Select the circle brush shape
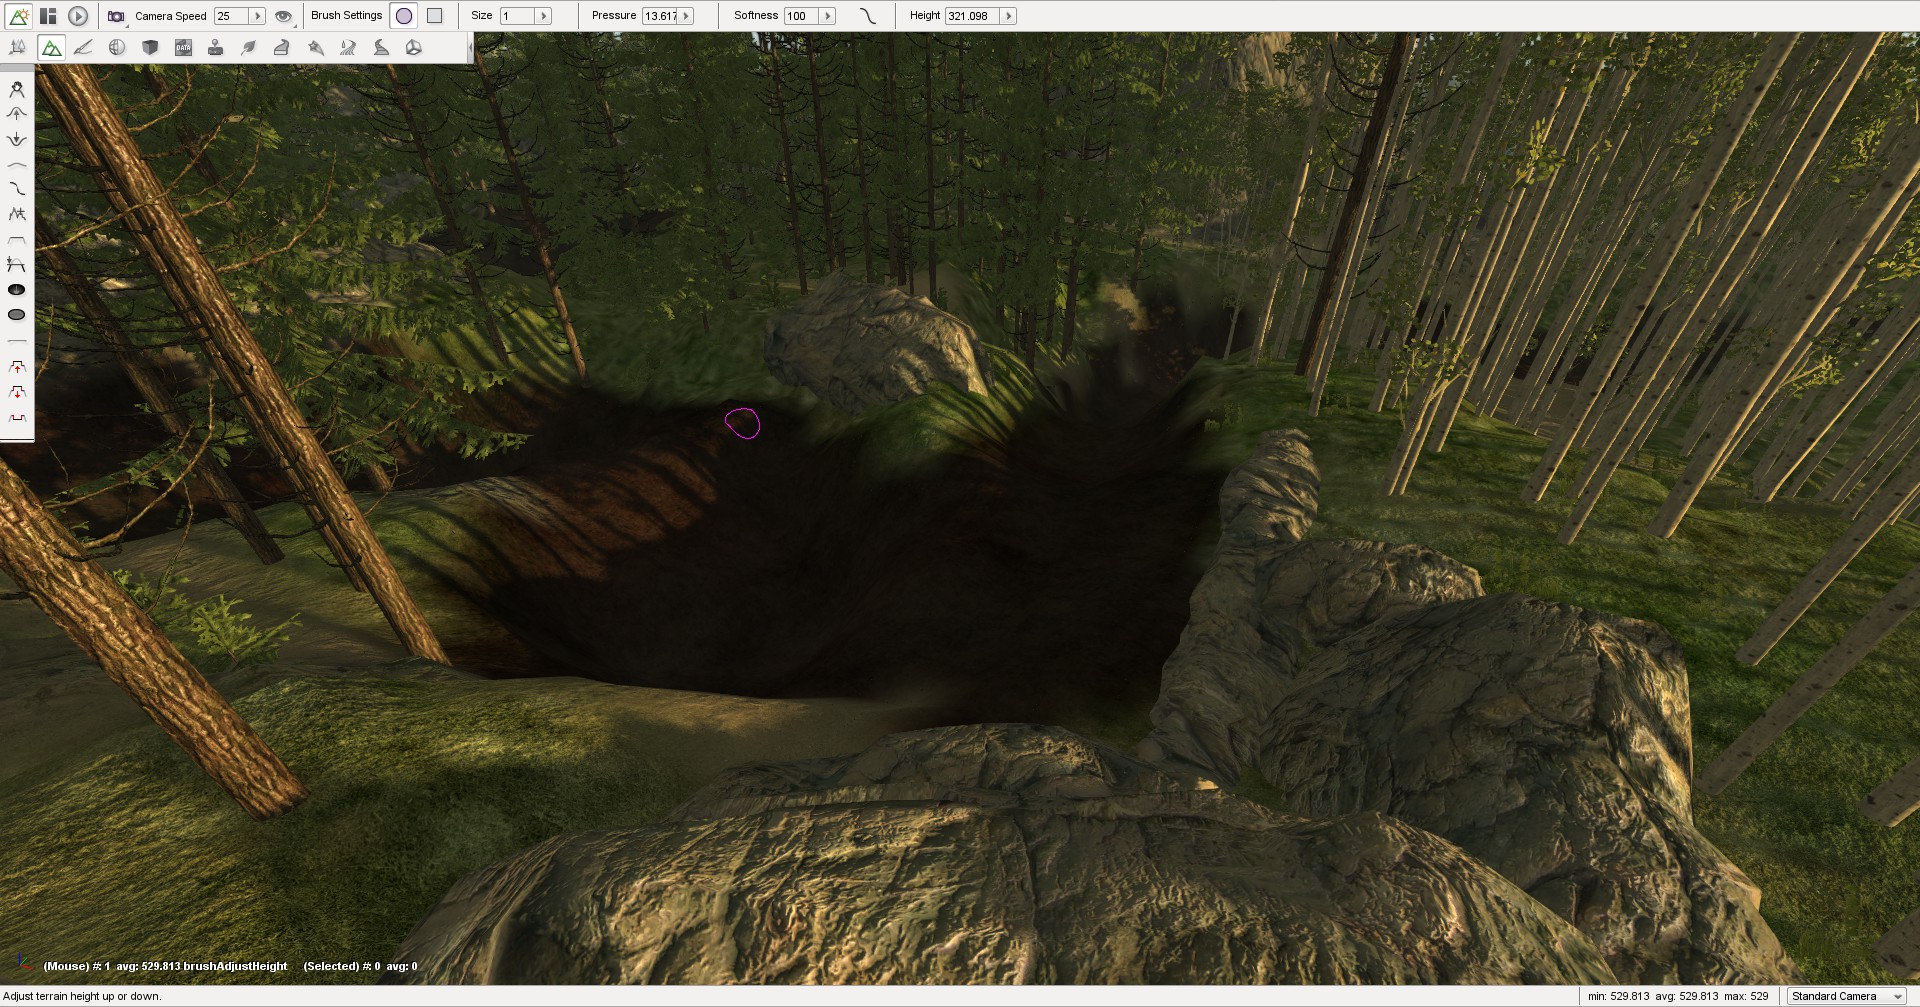Screen dimensions: 1920x1007 [x=404, y=16]
